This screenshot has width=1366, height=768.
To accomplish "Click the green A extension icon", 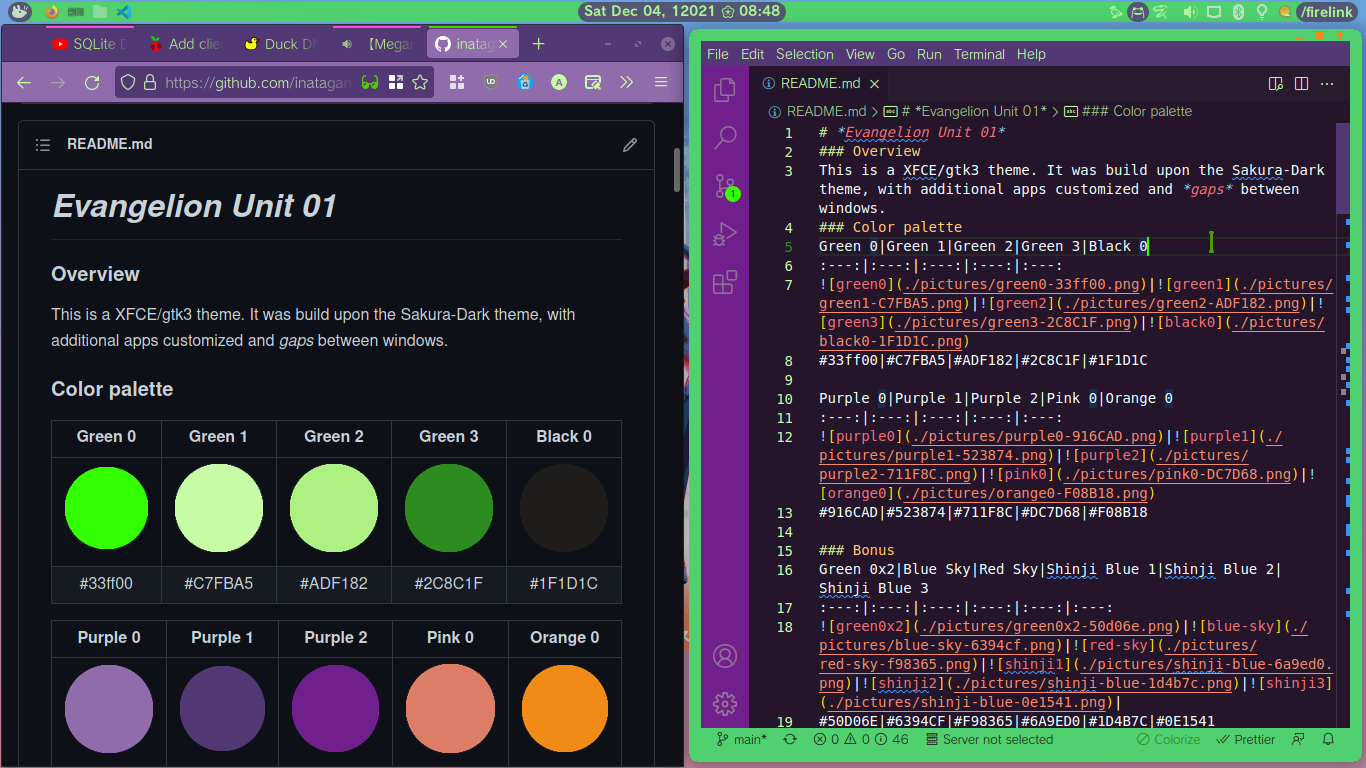I will (559, 83).
